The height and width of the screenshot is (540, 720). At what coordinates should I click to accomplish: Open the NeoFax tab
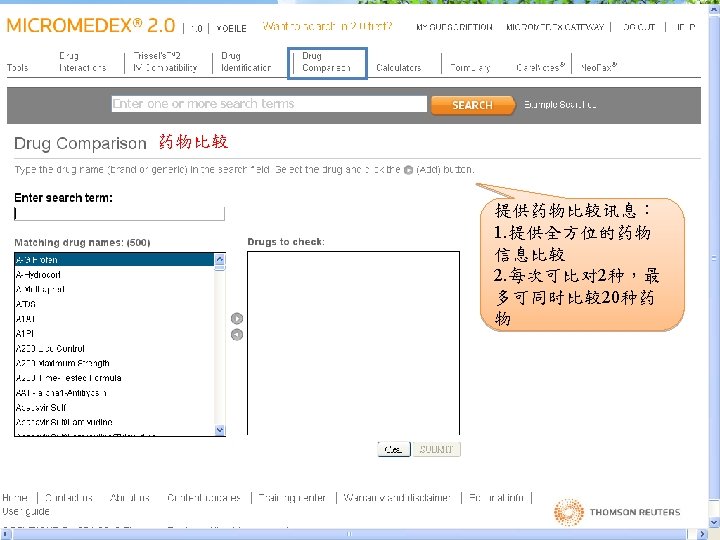599,67
